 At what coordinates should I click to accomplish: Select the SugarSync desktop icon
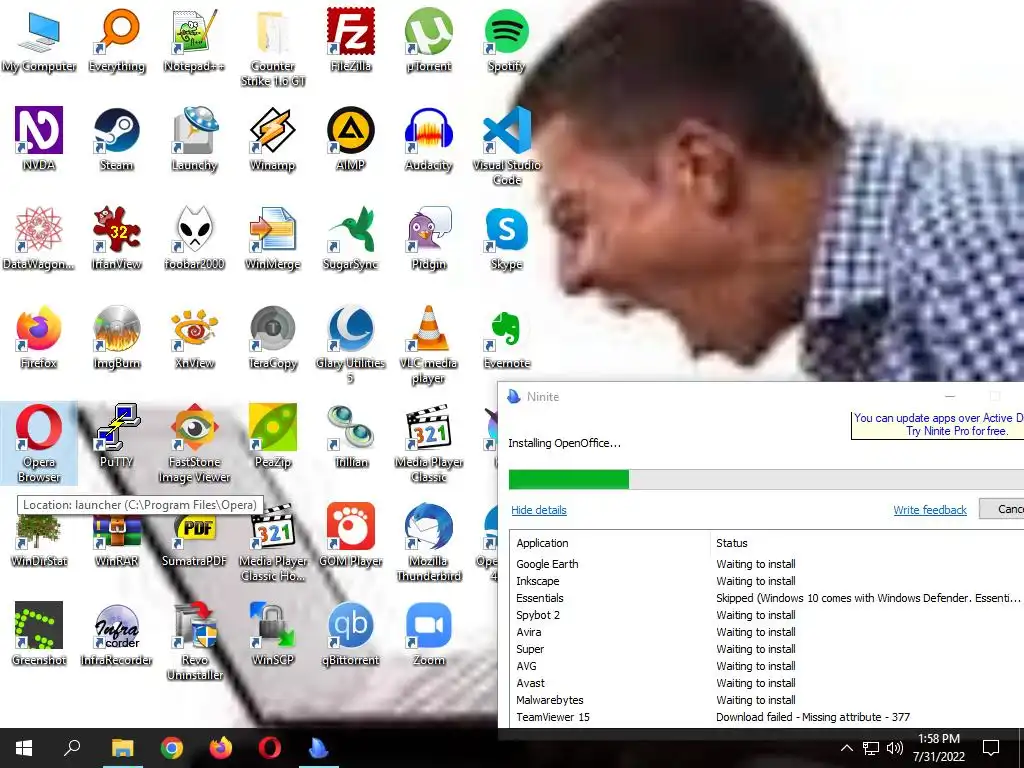point(351,239)
